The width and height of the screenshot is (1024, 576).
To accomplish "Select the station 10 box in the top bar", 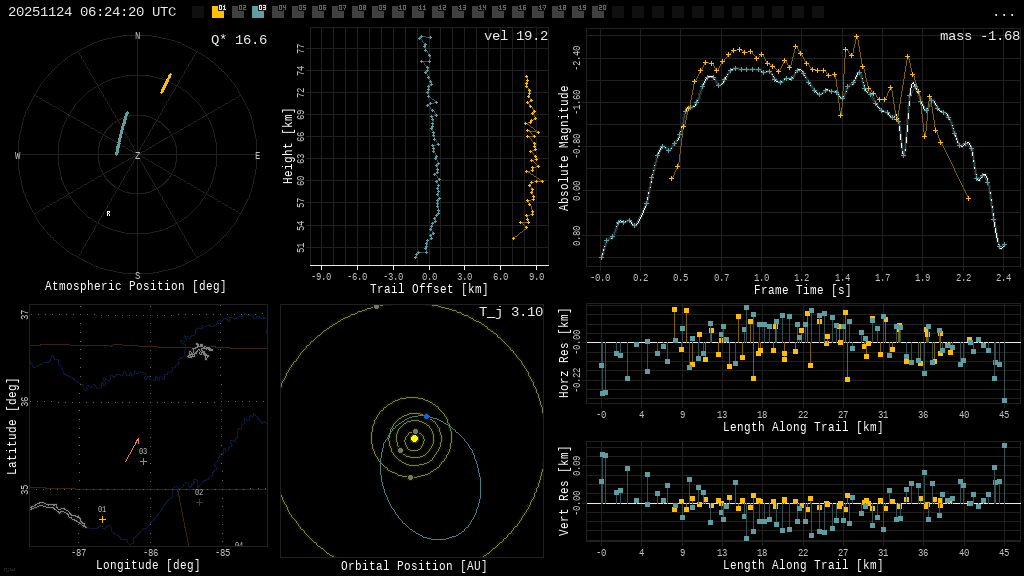I will tap(398, 12).
